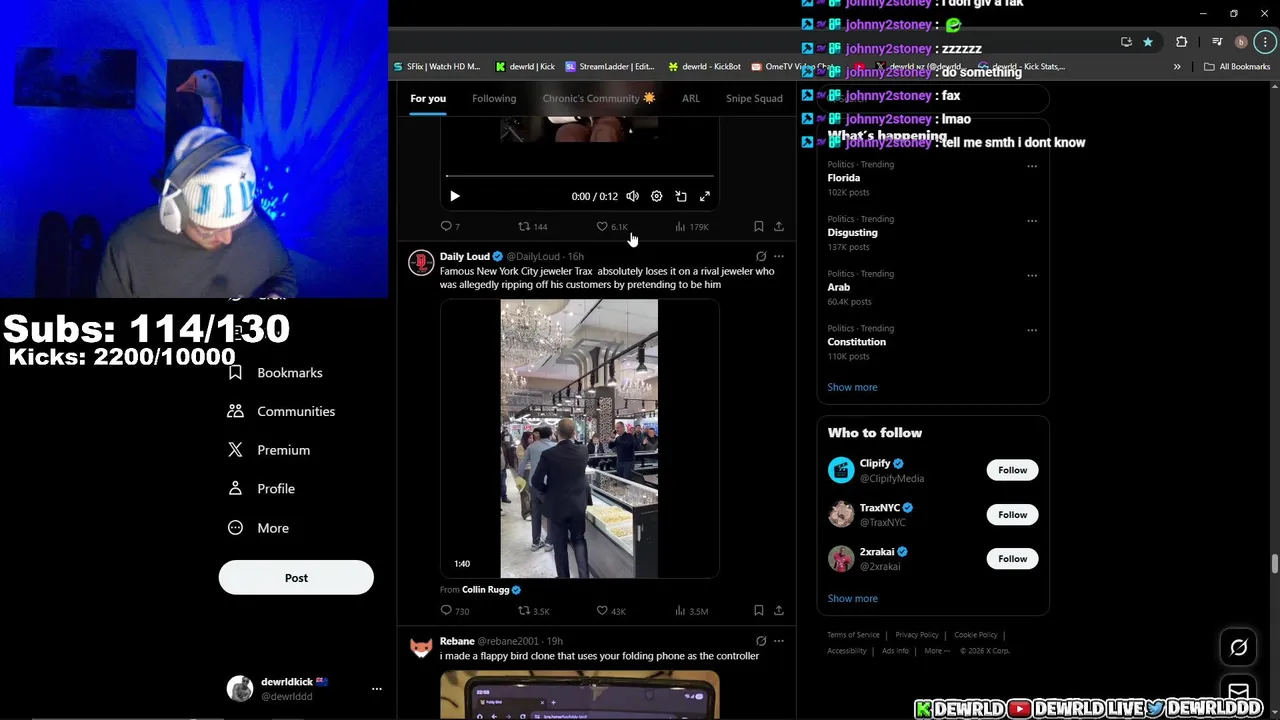This screenshot has height=720, width=1280.
Task: Open Communities in sidebar
Action: pyautogui.click(x=282, y=411)
